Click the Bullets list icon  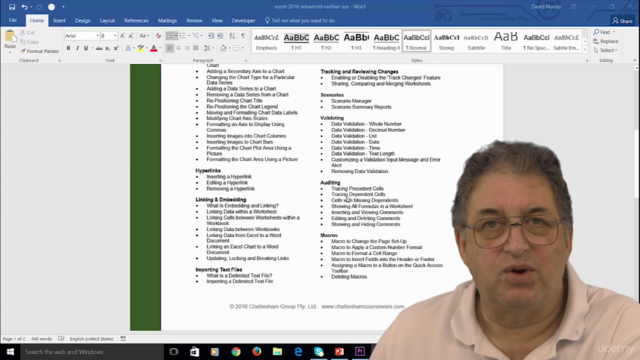(x=170, y=36)
